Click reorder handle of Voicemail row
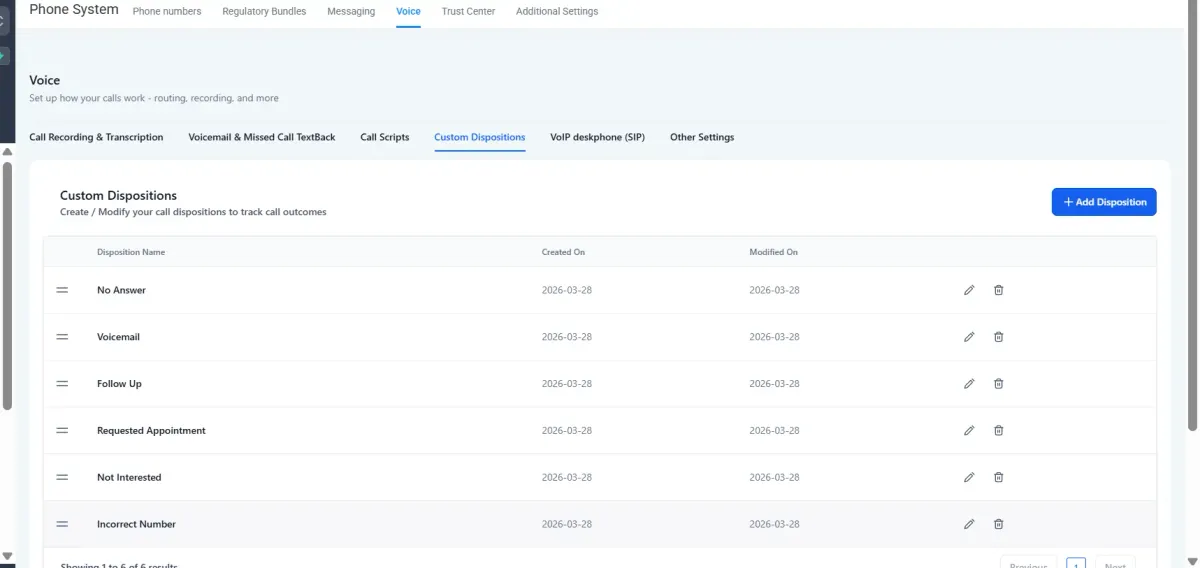 [62, 337]
